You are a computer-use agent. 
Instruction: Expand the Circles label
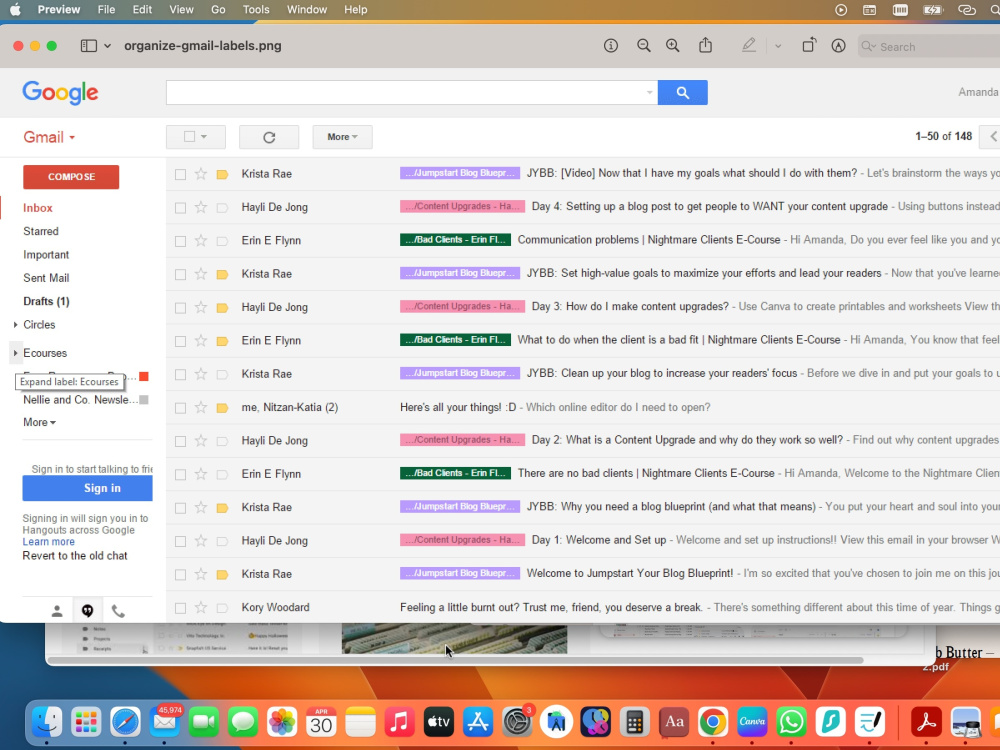15,325
